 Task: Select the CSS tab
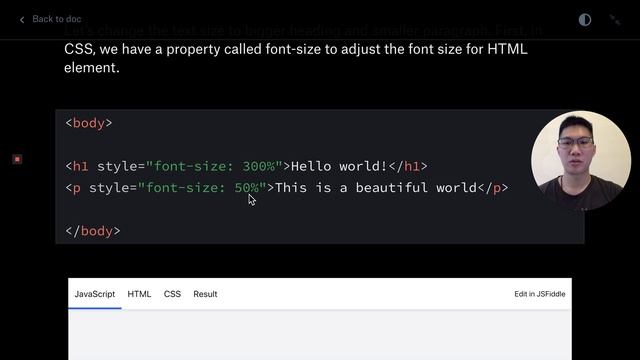click(x=172, y=294)
